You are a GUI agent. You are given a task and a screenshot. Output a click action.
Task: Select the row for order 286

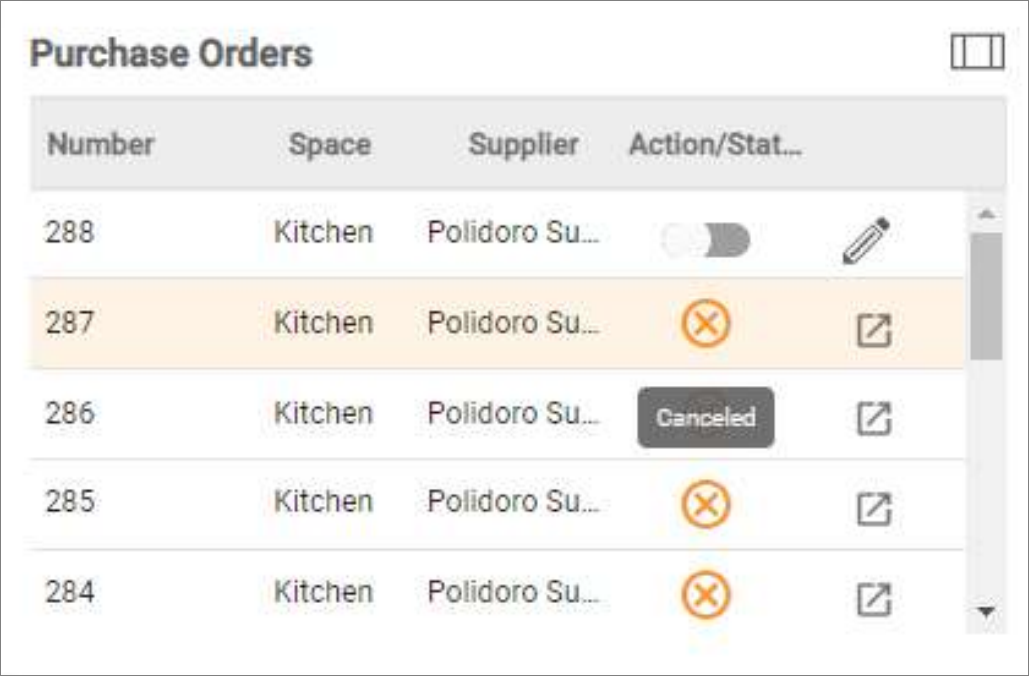[x=497, y=414]
